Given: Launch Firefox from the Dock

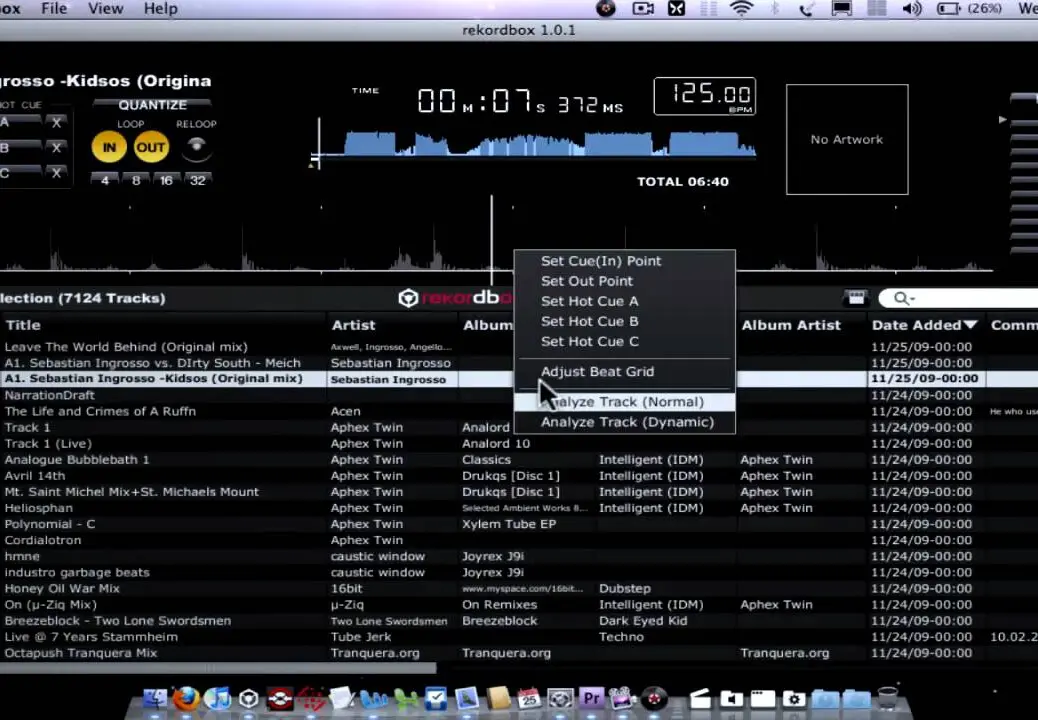Looking at the screenshot, I should [x=186, y=699].
